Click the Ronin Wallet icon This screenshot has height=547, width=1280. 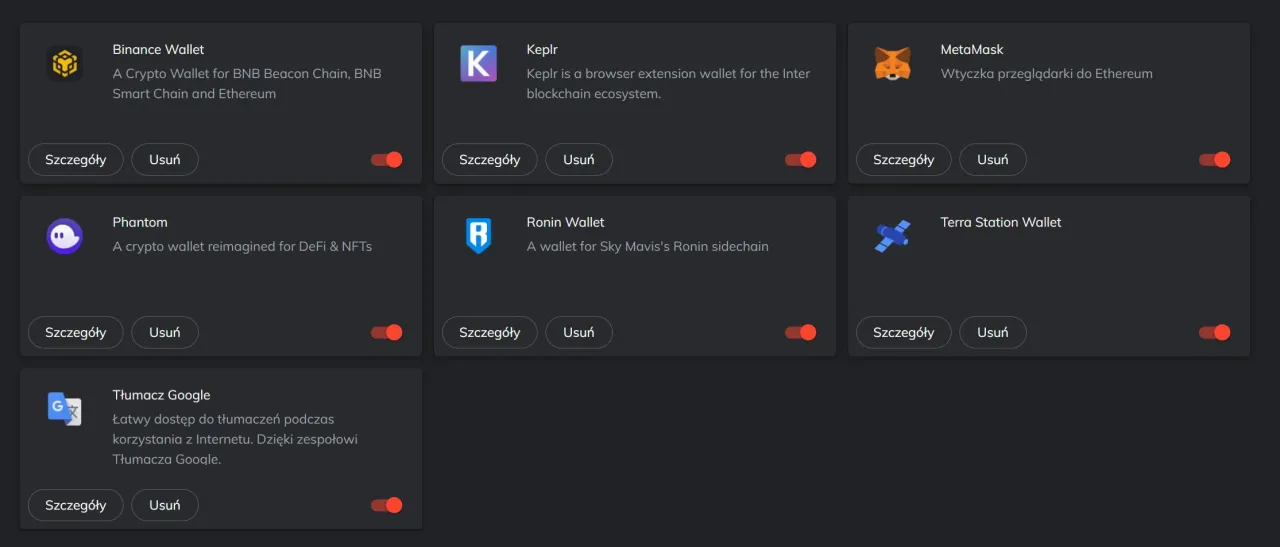478,236
